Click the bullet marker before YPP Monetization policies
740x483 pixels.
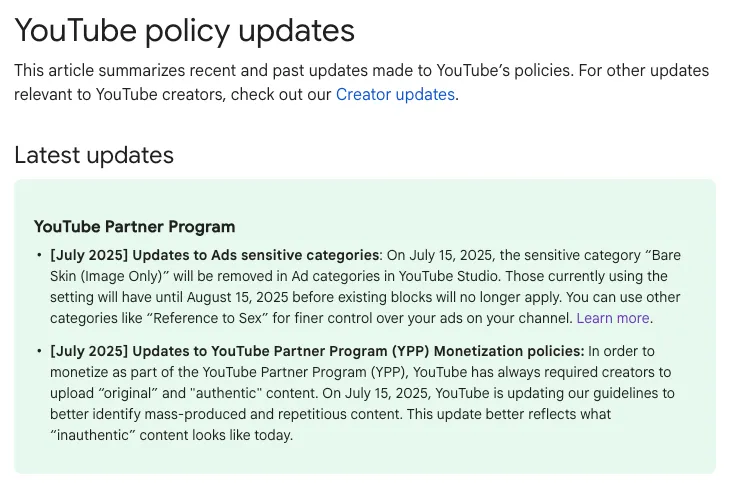click(x=39, y=351)
